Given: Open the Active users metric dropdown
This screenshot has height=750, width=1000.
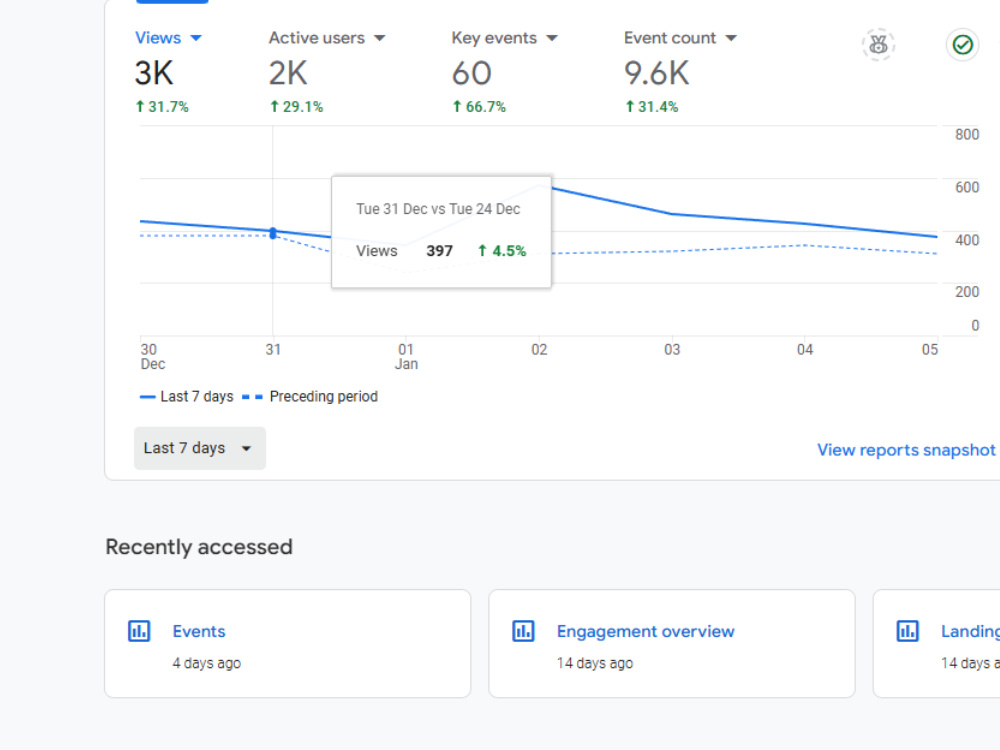Looking at the screenshot, I should coord(327,38).
